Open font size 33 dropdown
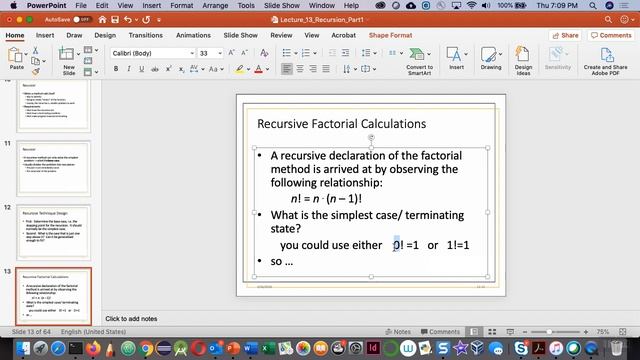 220,53
